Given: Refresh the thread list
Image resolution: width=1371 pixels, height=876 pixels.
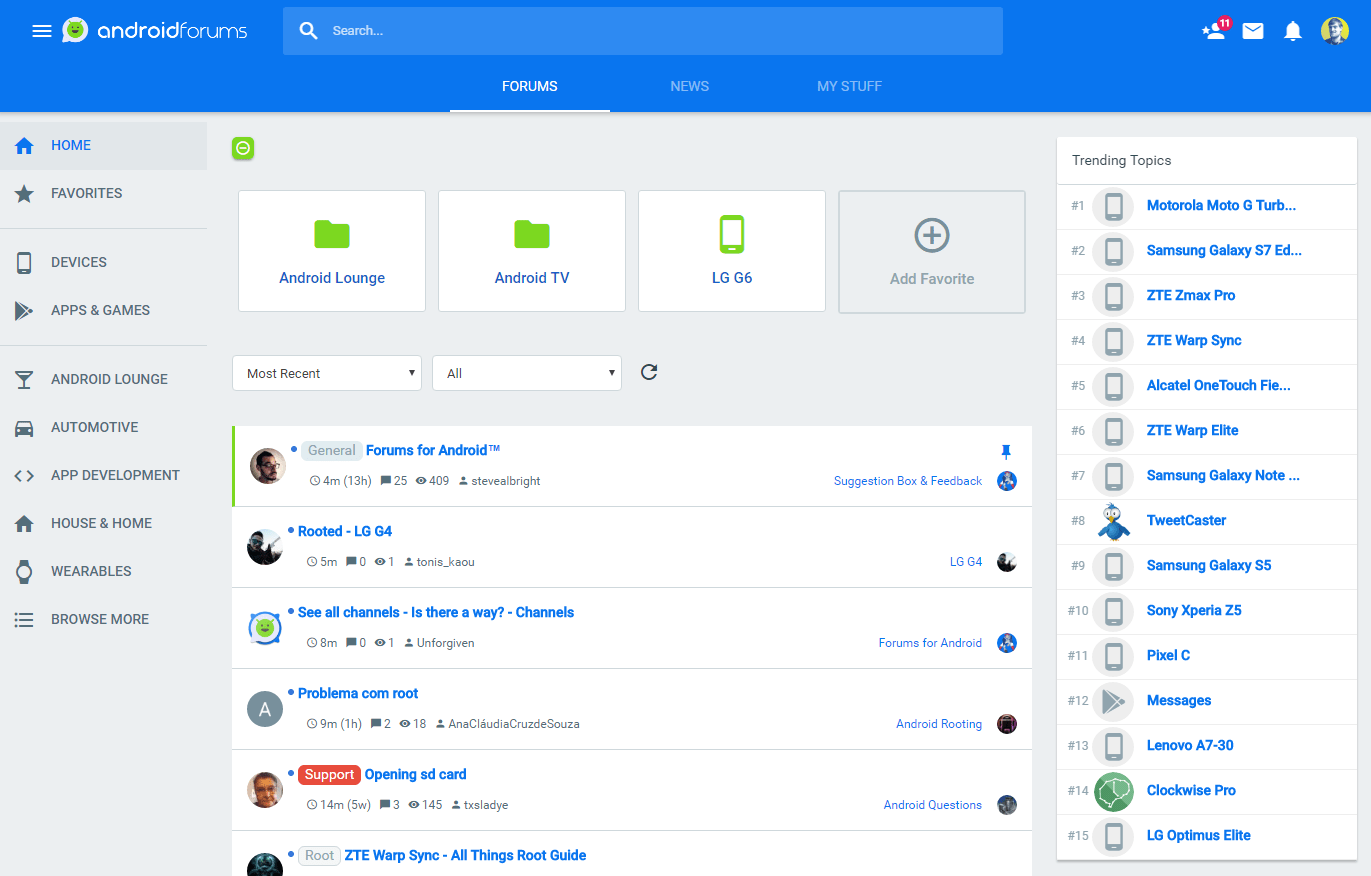Looking at the screenshot, I should click(x=649, y=373).
